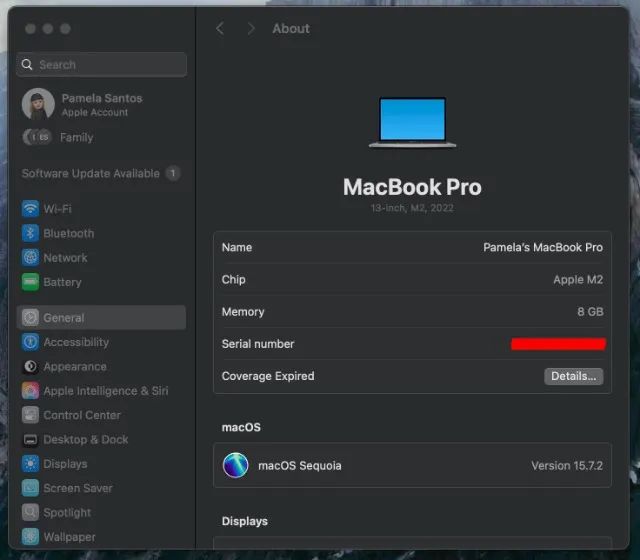Screen dimensions: 640x560
Task: Open Family sharing settings
Action: pos(76,138)
